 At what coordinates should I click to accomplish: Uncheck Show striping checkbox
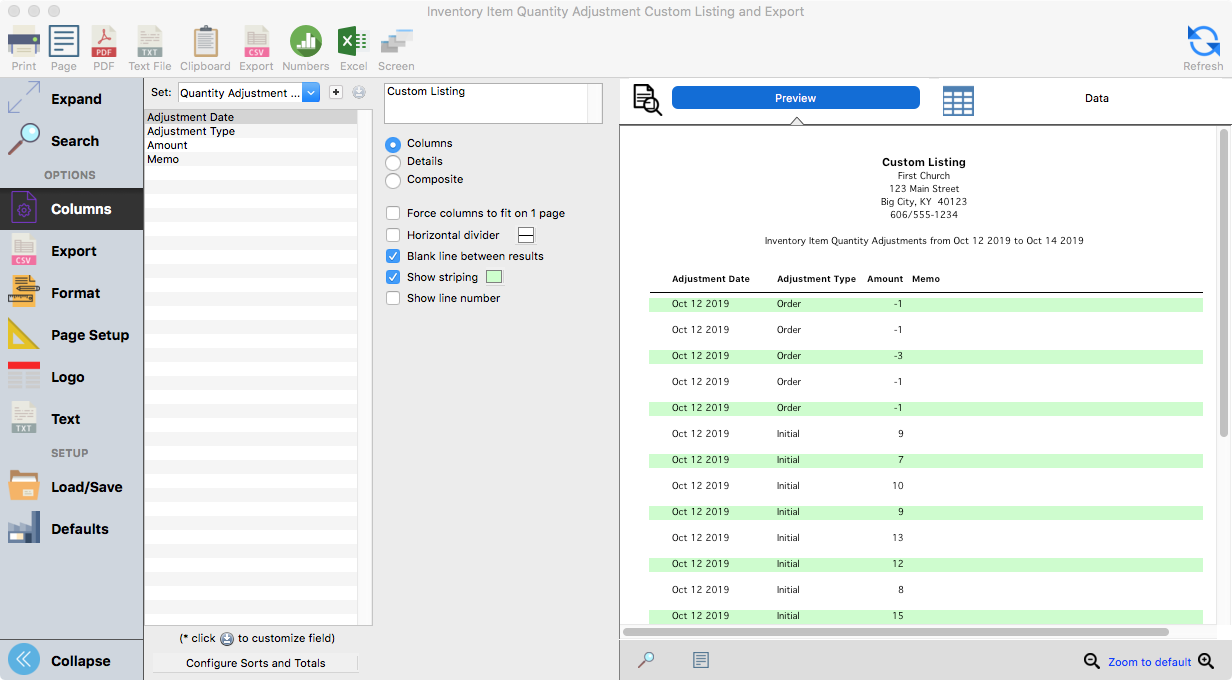[x=393, y=277]
